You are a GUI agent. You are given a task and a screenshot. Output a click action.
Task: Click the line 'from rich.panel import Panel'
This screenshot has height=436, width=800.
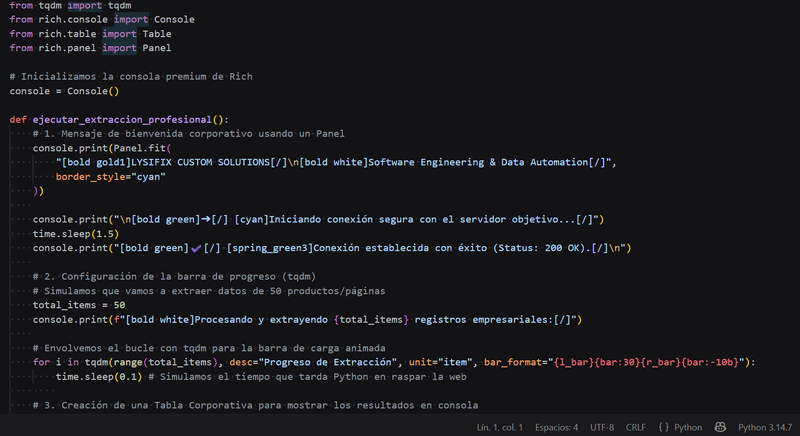coord(90,48)
